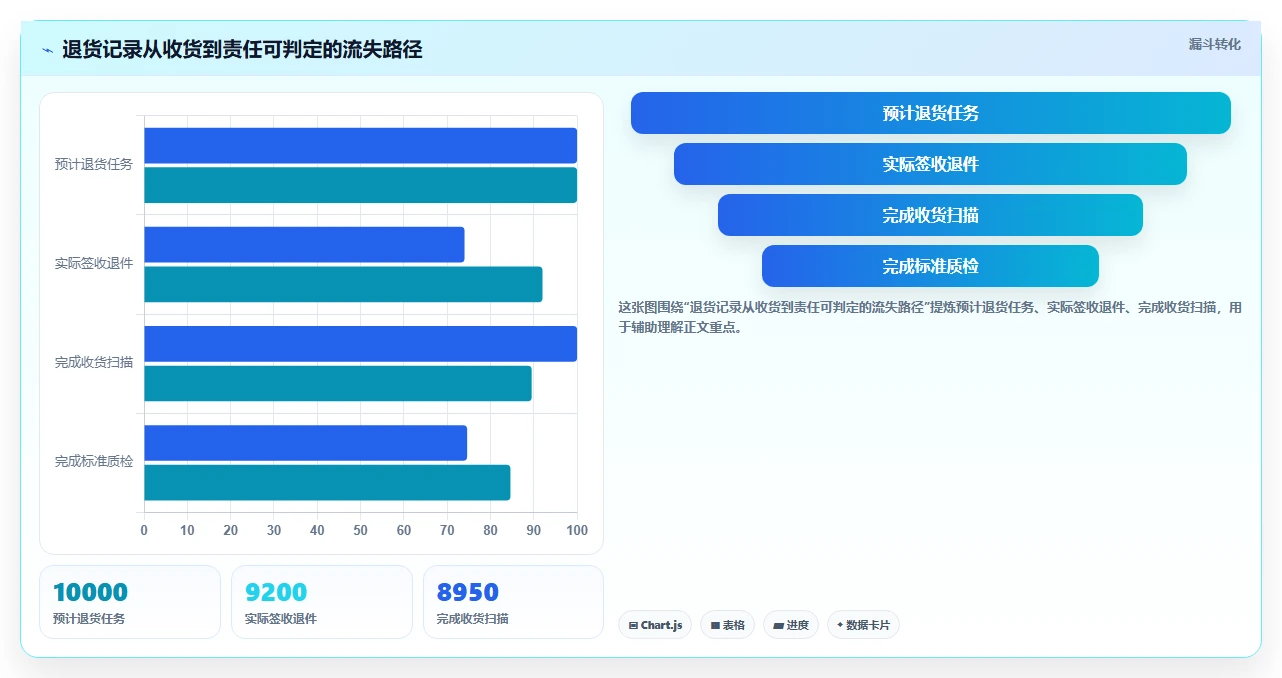The image size is (1282, 678).
Task: Click the x-axis value 100
Action: [577, 530]
